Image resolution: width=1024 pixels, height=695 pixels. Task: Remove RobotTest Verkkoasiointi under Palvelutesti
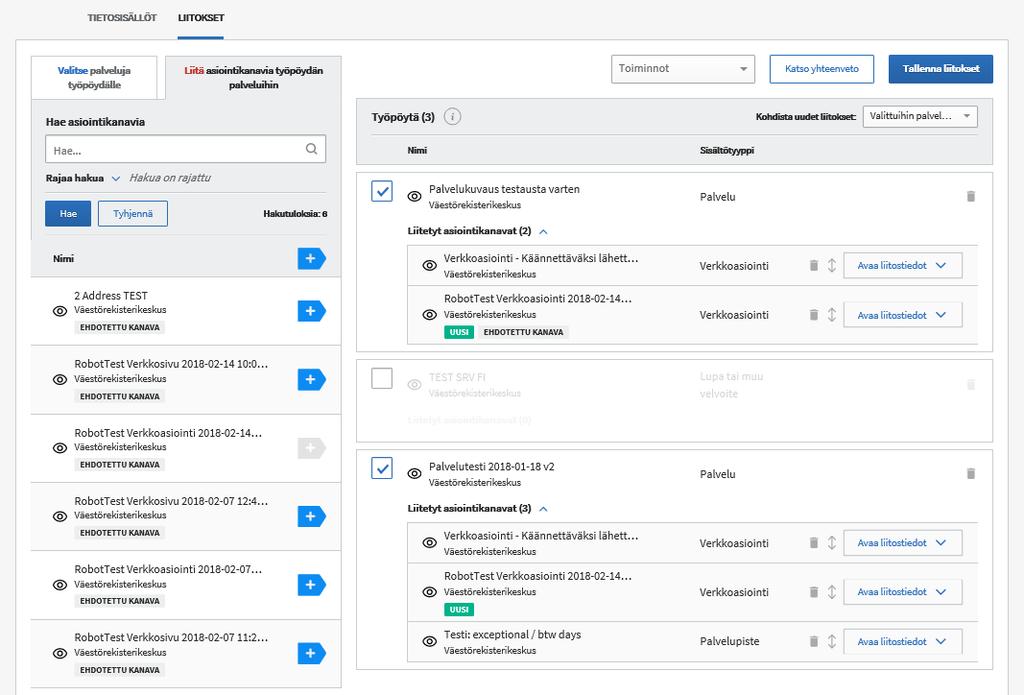pos(814,592)
